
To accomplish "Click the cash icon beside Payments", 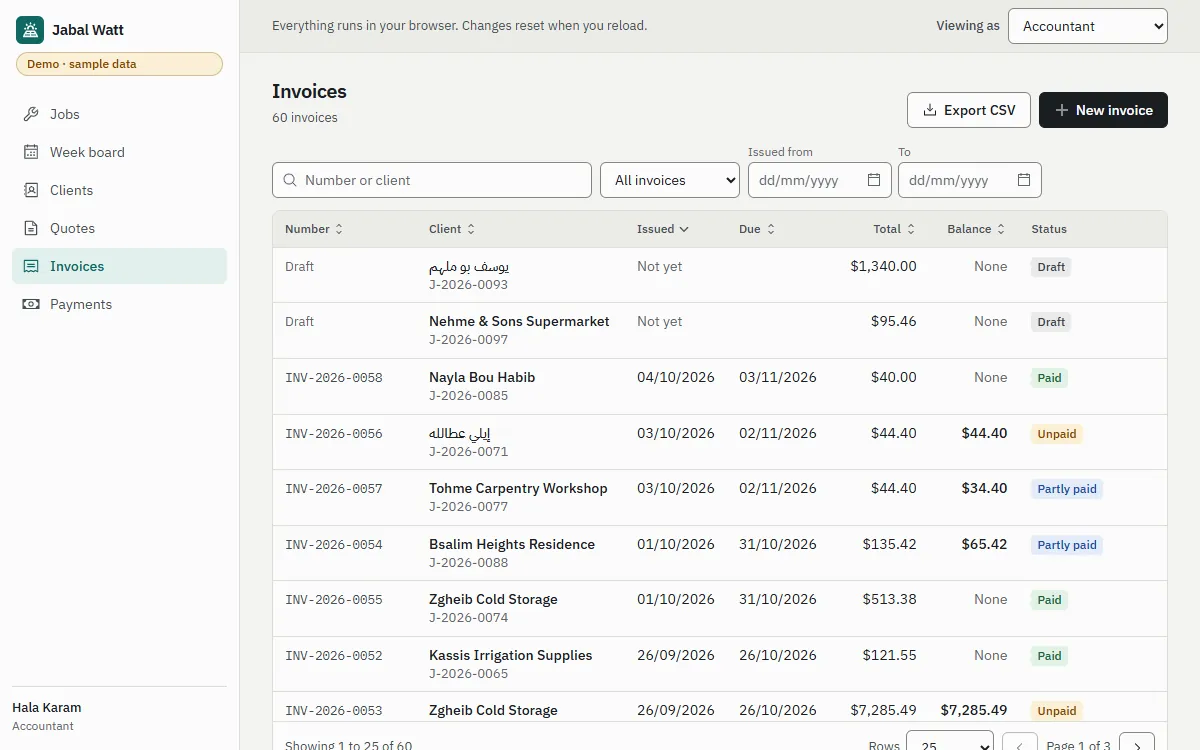I will click(31, 304).
